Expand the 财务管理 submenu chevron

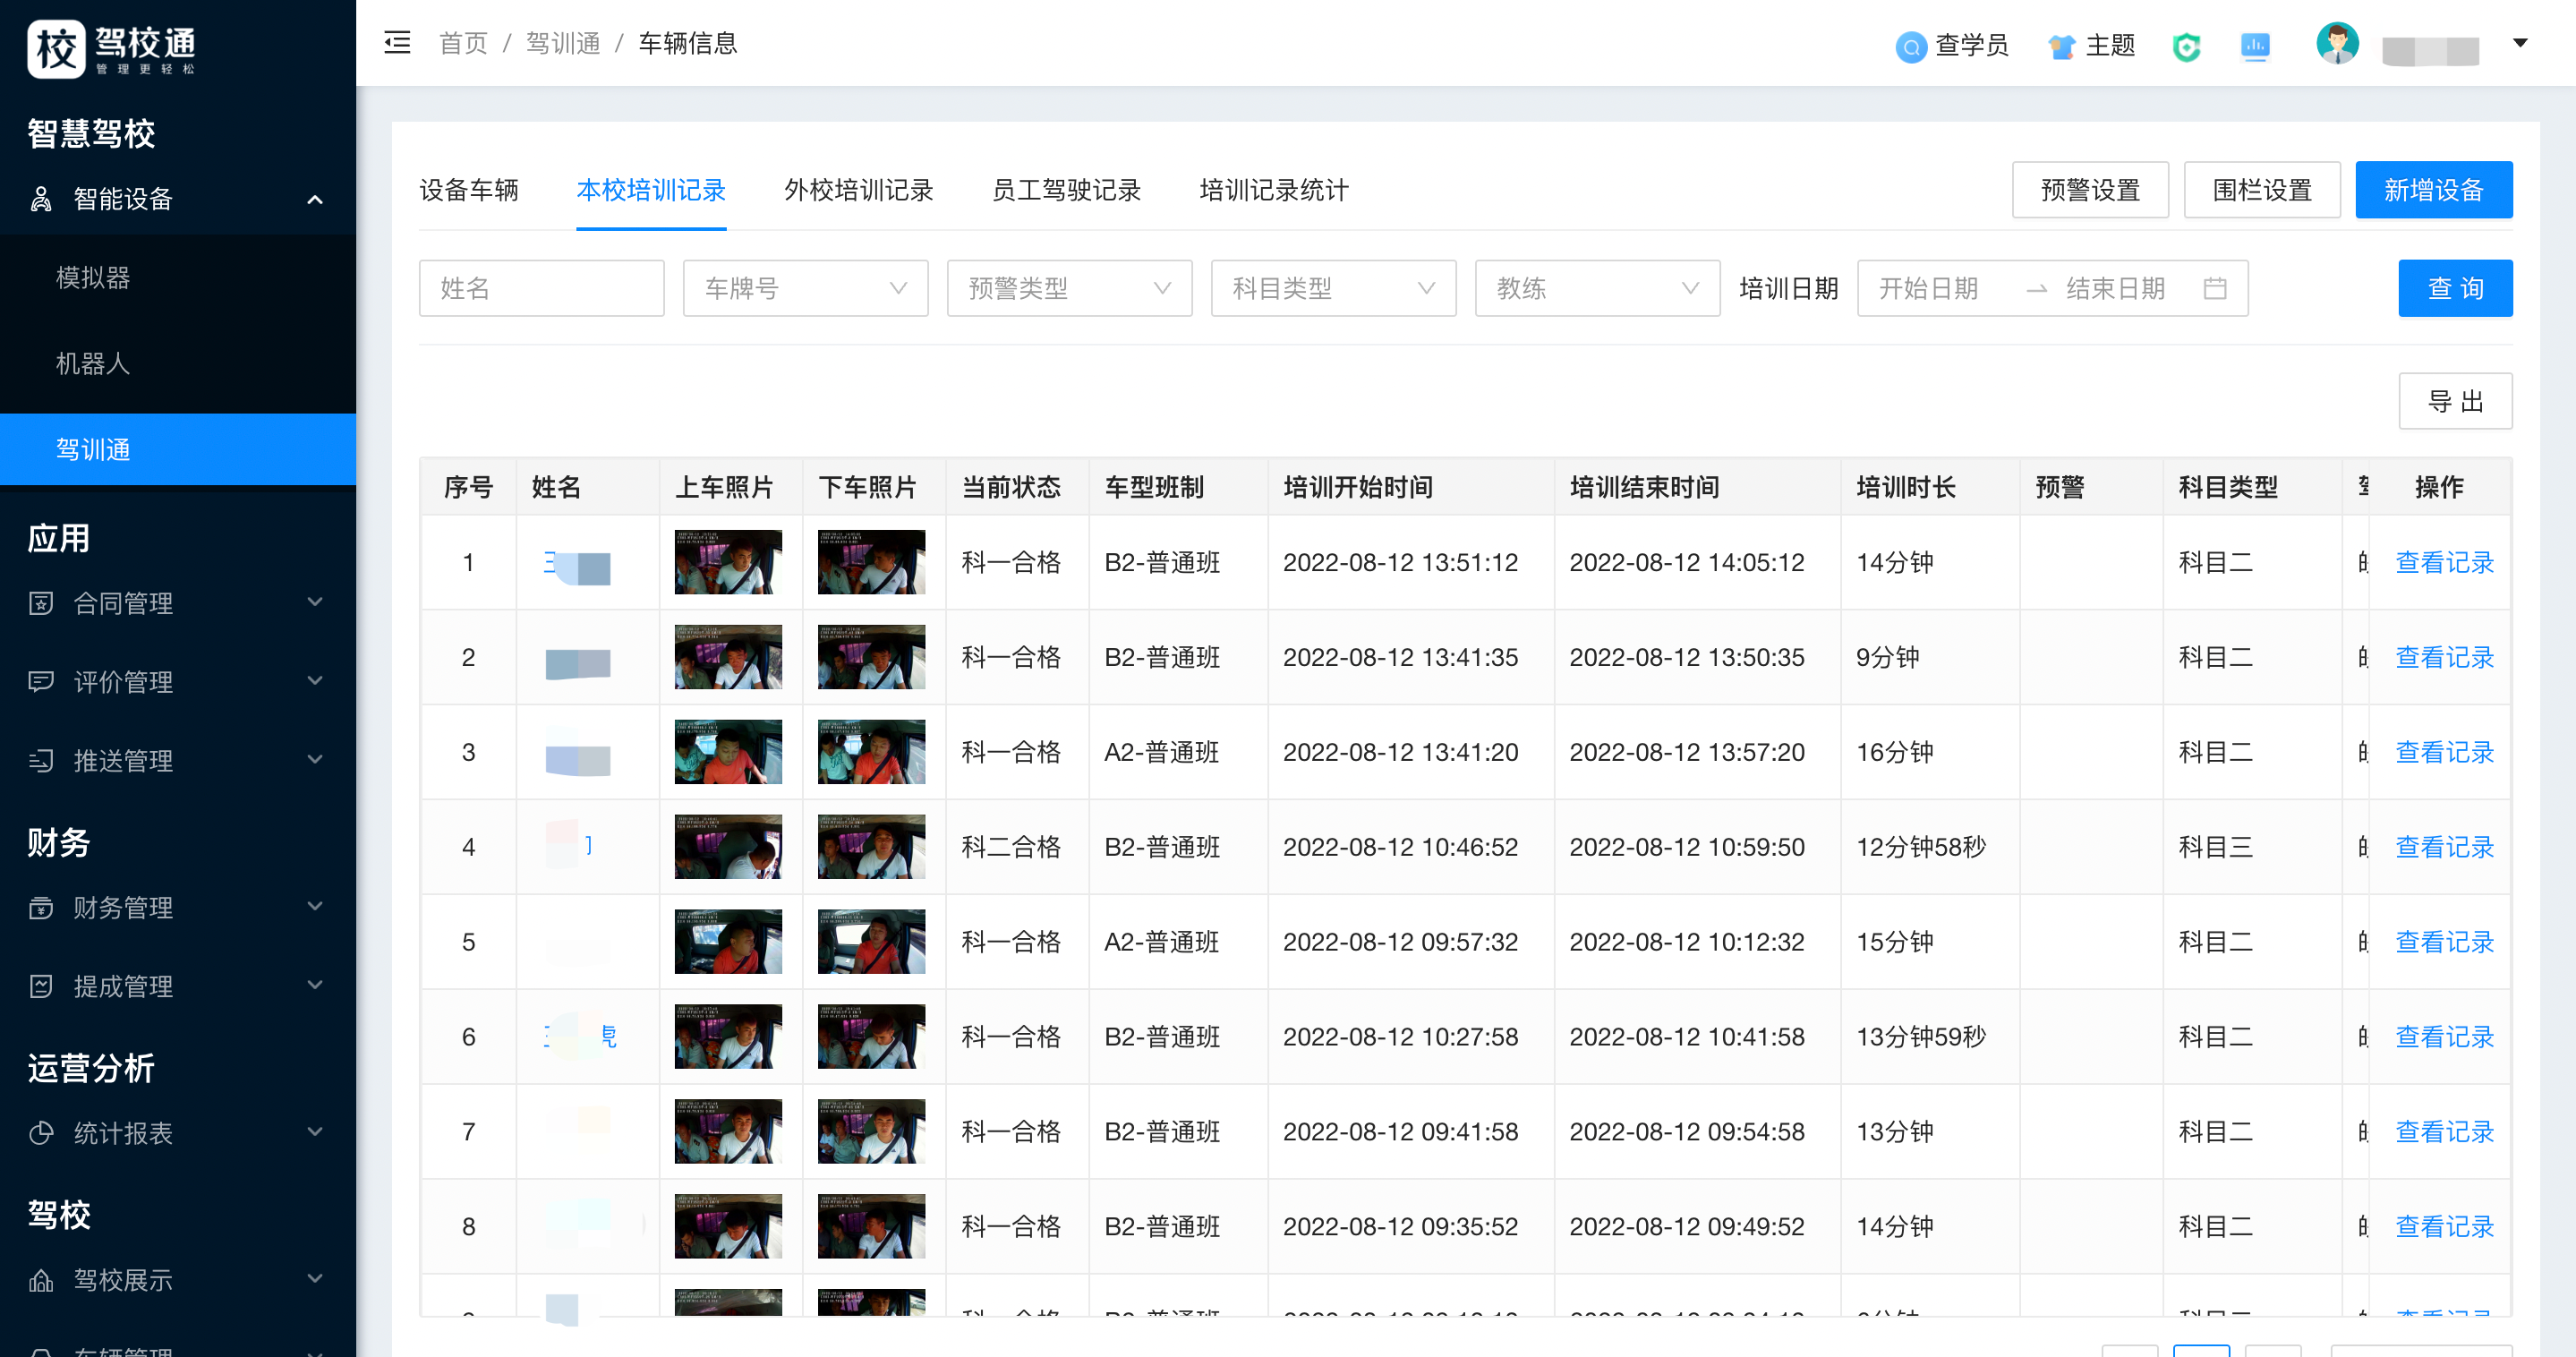pos(315,907)
